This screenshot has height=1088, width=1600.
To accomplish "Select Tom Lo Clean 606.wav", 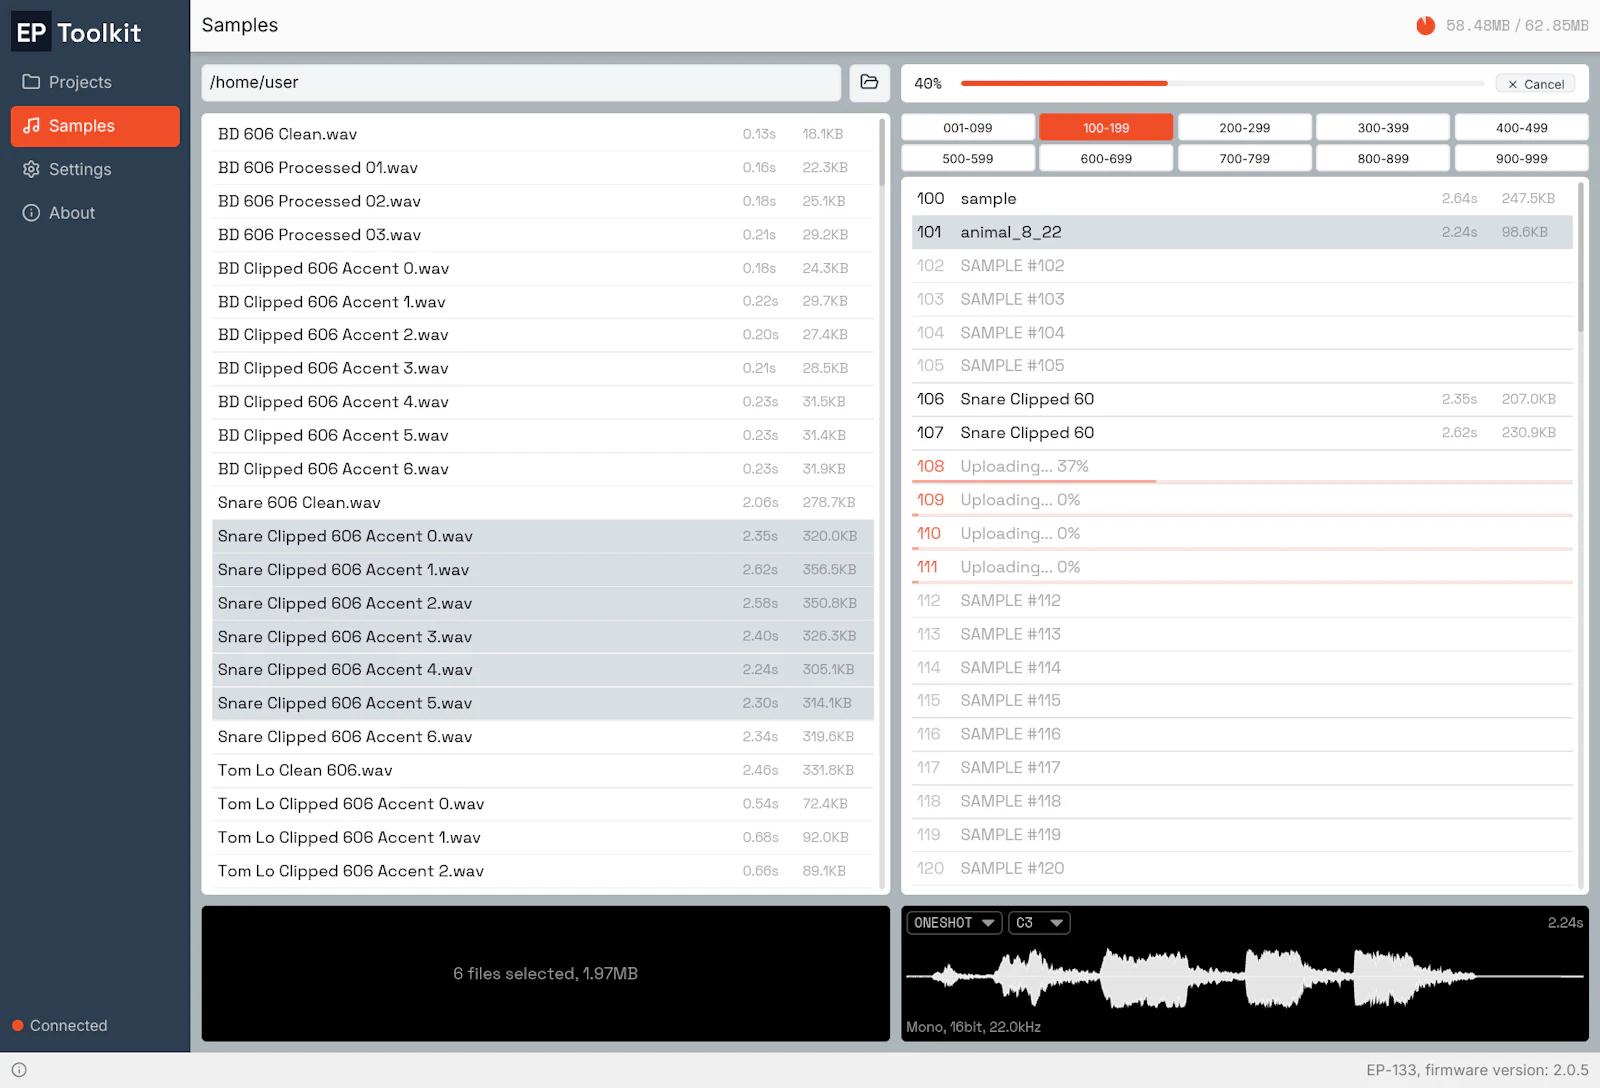I will pyautogui.click(x=543, y=771).
